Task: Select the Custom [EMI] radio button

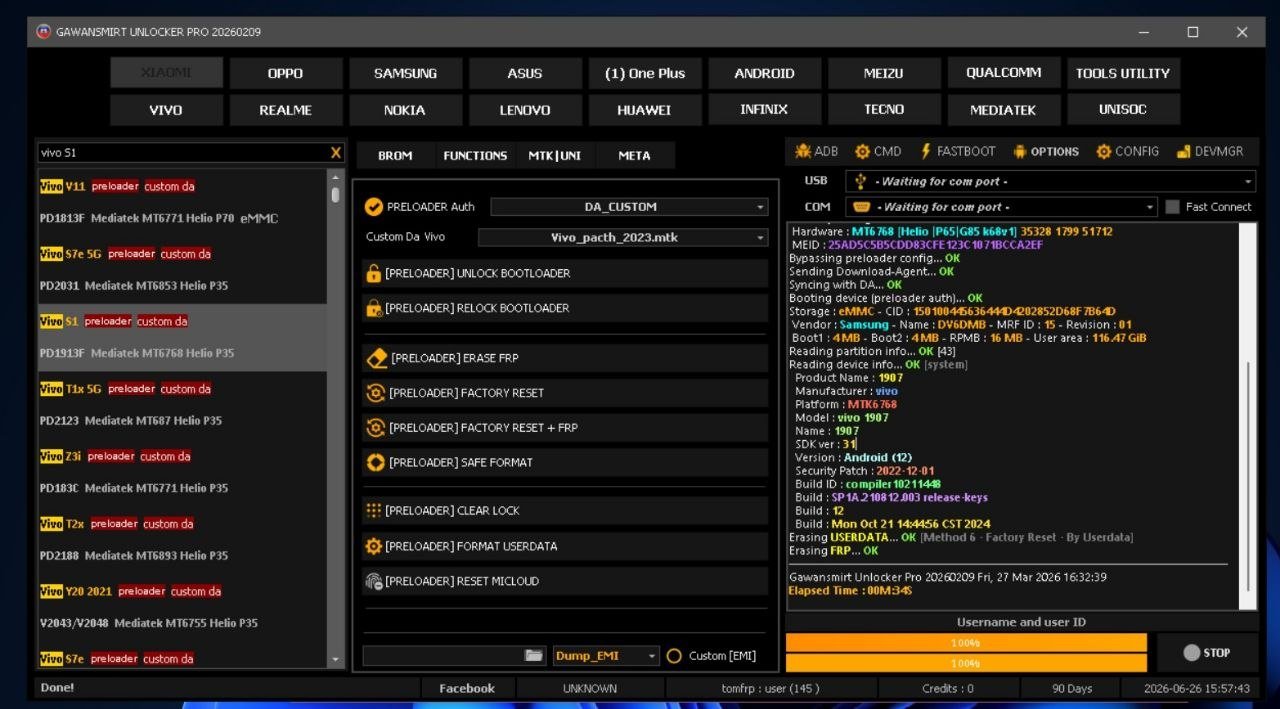Action: click(674, 656)
